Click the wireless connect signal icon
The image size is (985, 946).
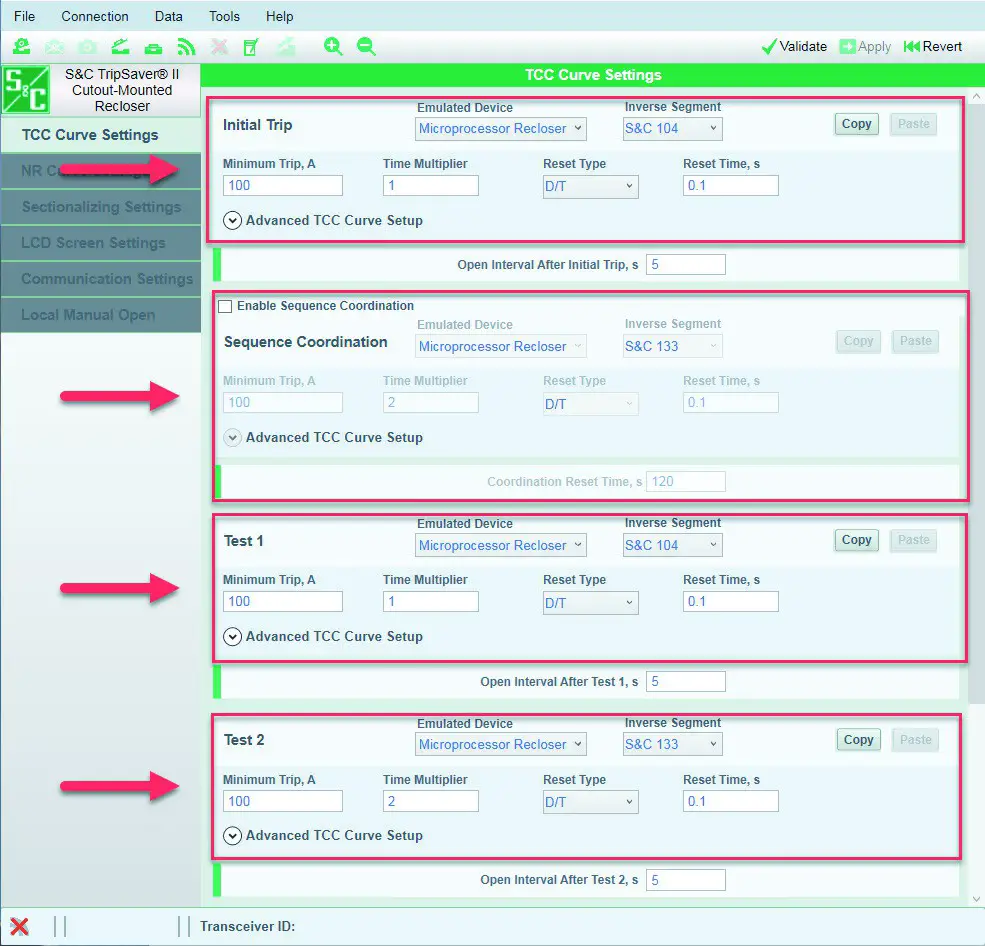186,46
